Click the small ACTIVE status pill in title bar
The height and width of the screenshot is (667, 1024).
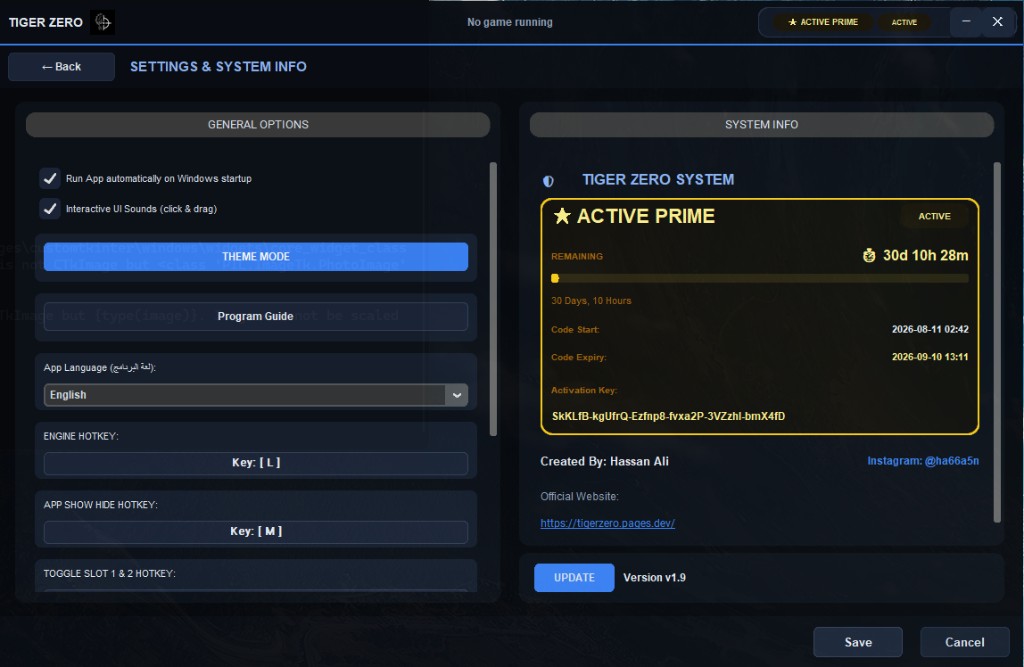click(904, 22)
